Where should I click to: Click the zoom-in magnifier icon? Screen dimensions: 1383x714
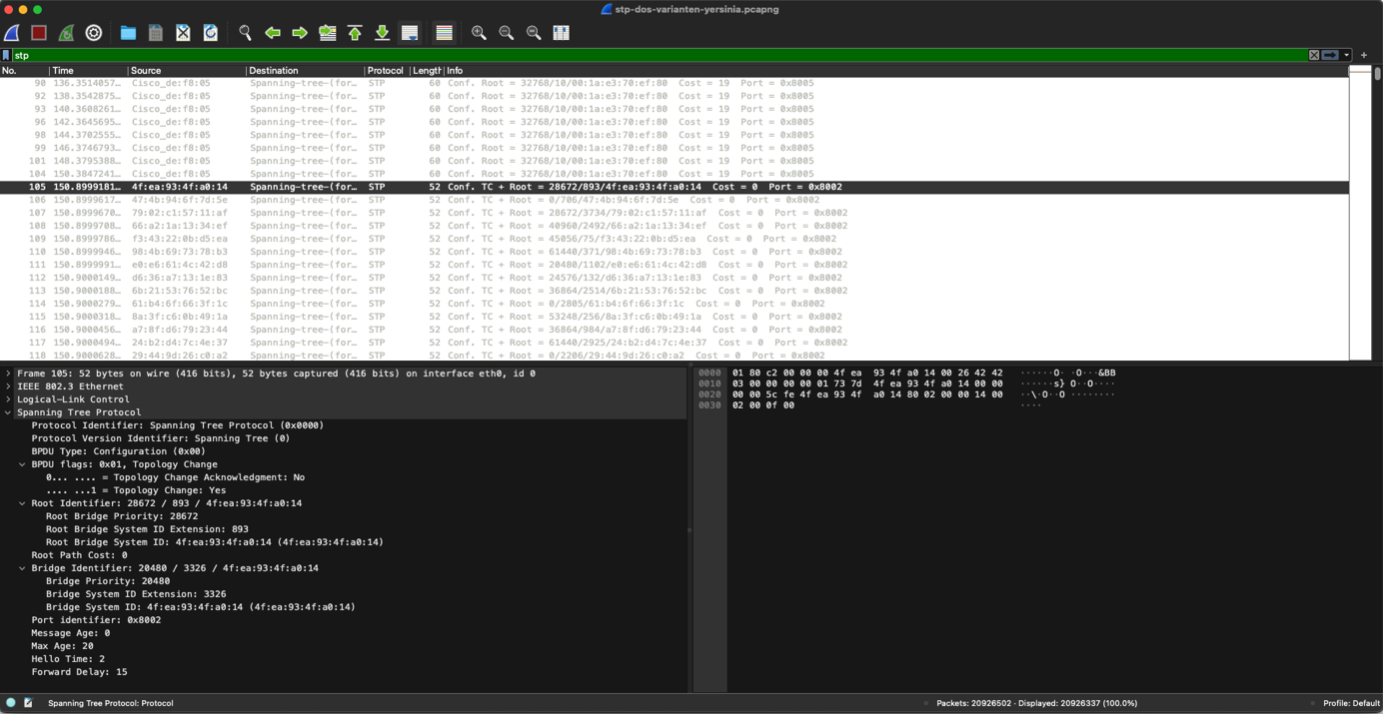[478, 32]
